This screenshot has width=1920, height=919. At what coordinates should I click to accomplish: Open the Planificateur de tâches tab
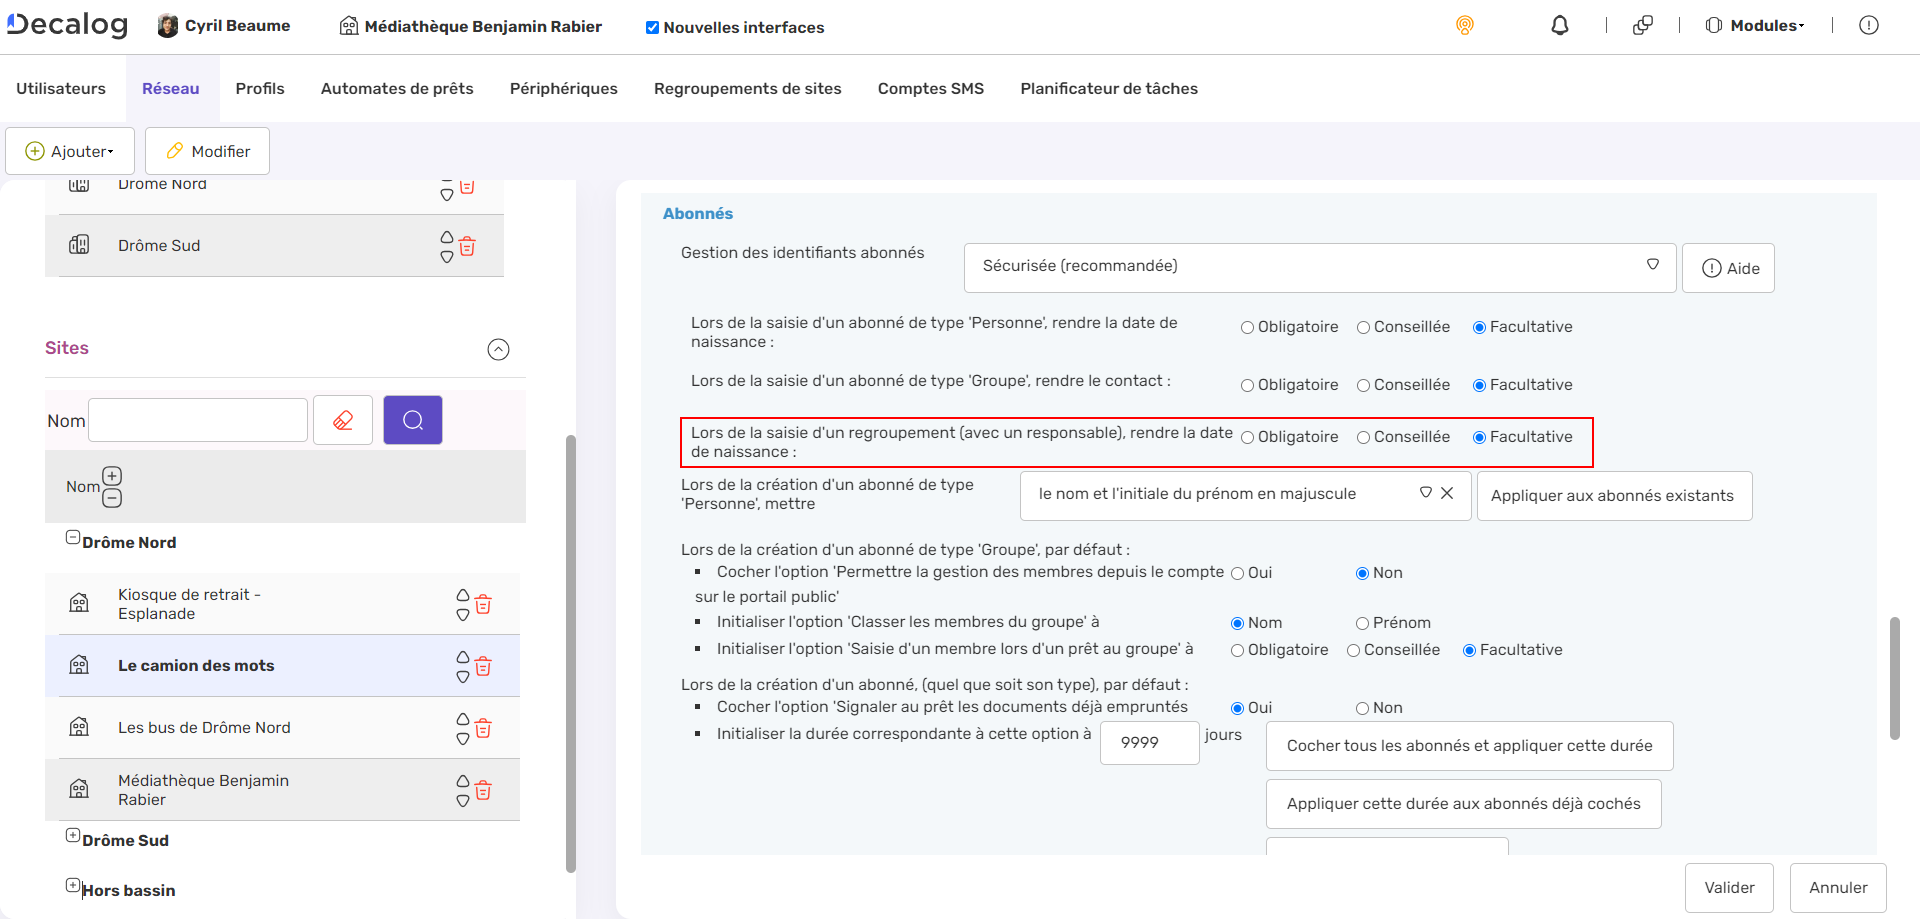point(1108,89)
